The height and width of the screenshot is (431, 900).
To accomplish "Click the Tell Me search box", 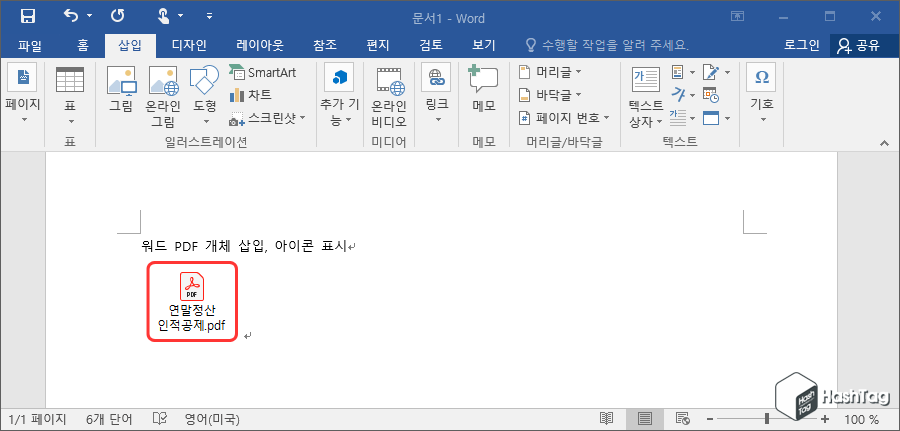I will (x=608, y=45).
